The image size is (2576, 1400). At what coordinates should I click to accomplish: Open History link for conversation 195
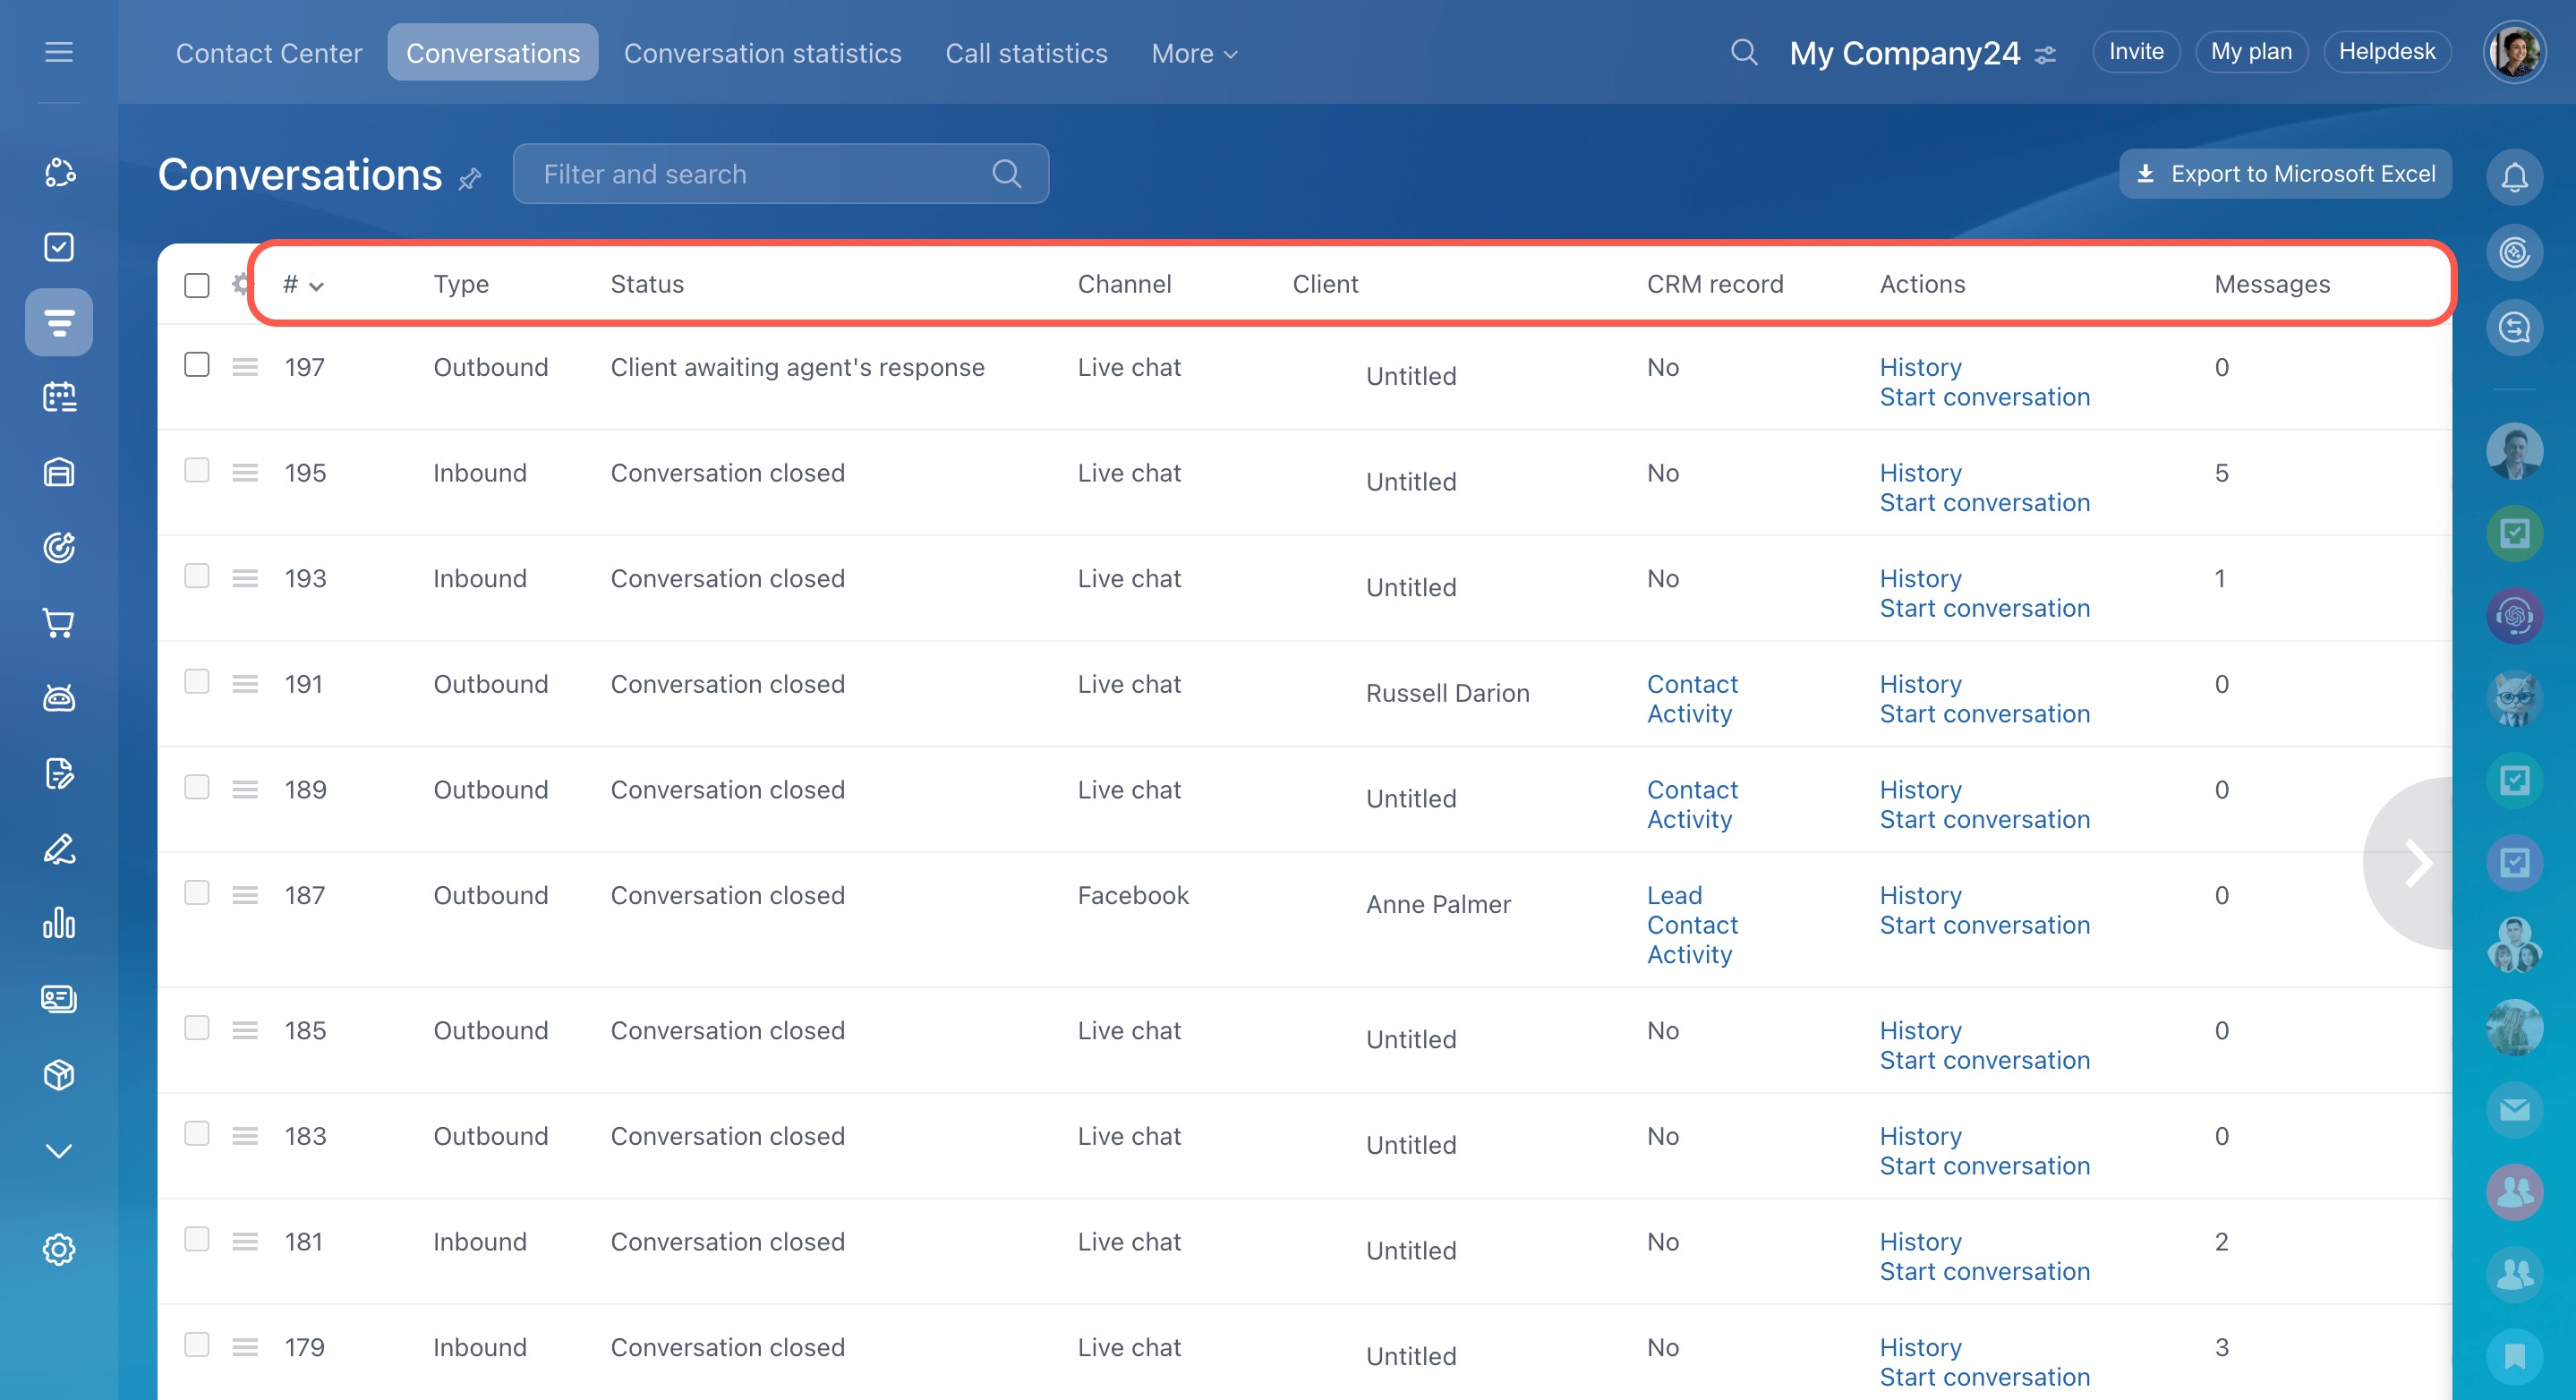pos(1920,473)
